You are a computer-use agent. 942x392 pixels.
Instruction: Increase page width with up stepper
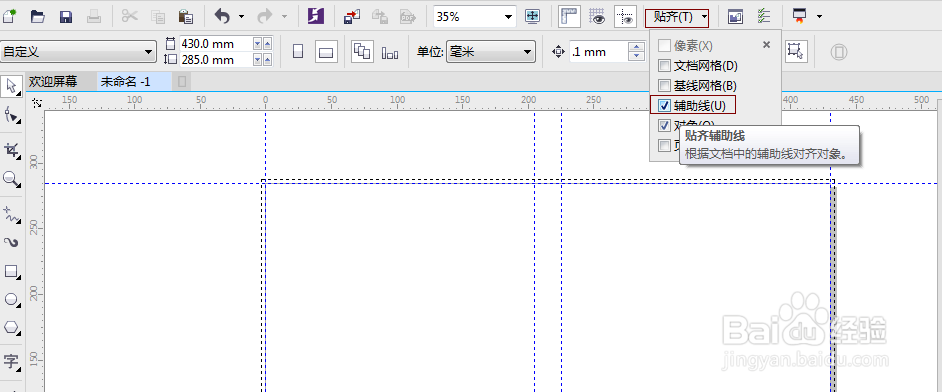[x=267, y=44]
